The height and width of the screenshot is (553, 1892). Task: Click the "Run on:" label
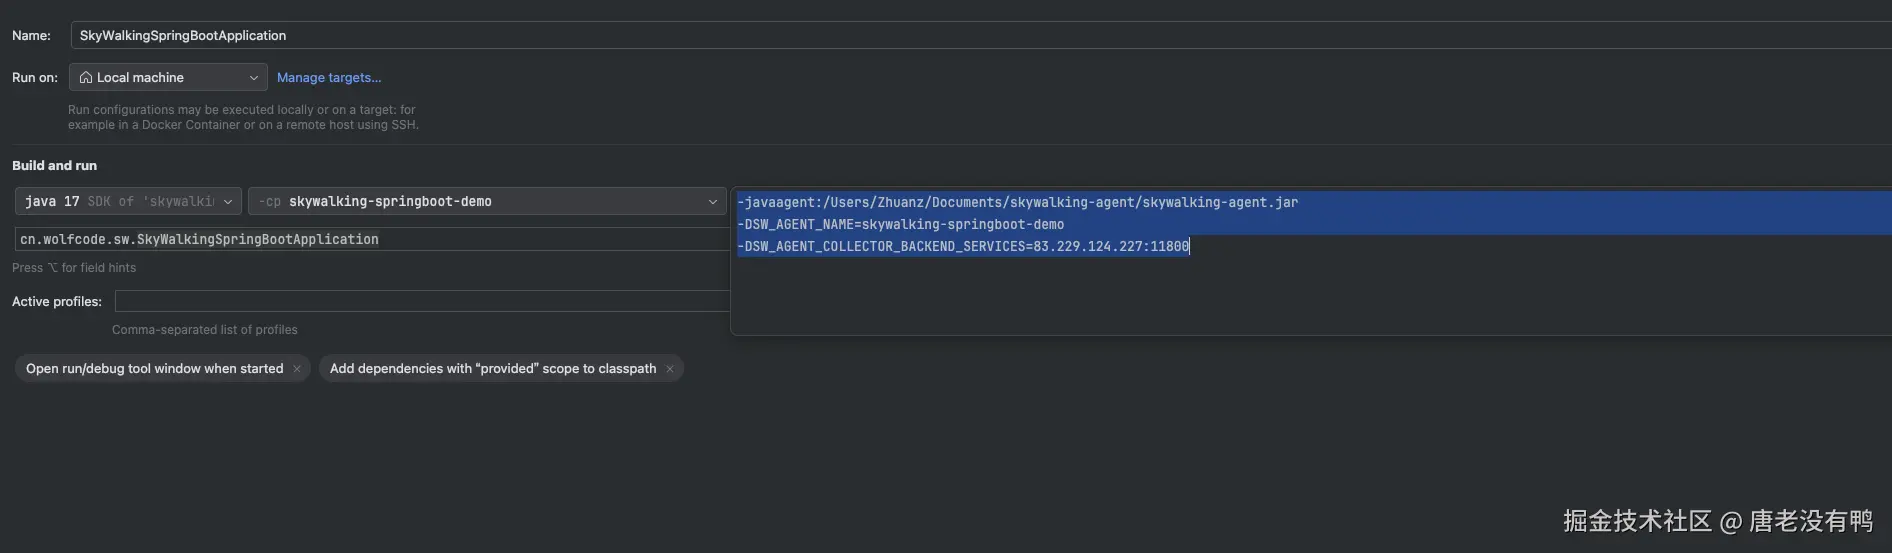35,78
